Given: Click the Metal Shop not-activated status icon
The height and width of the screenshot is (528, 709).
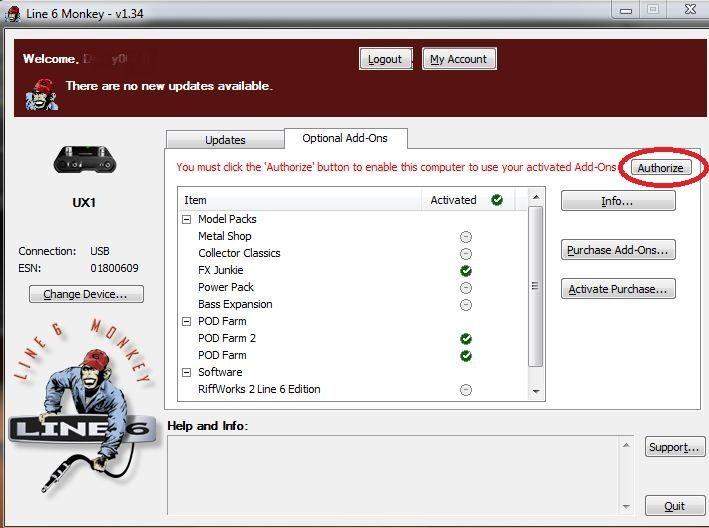Looking at the screenshot, I should coord(466,237).
